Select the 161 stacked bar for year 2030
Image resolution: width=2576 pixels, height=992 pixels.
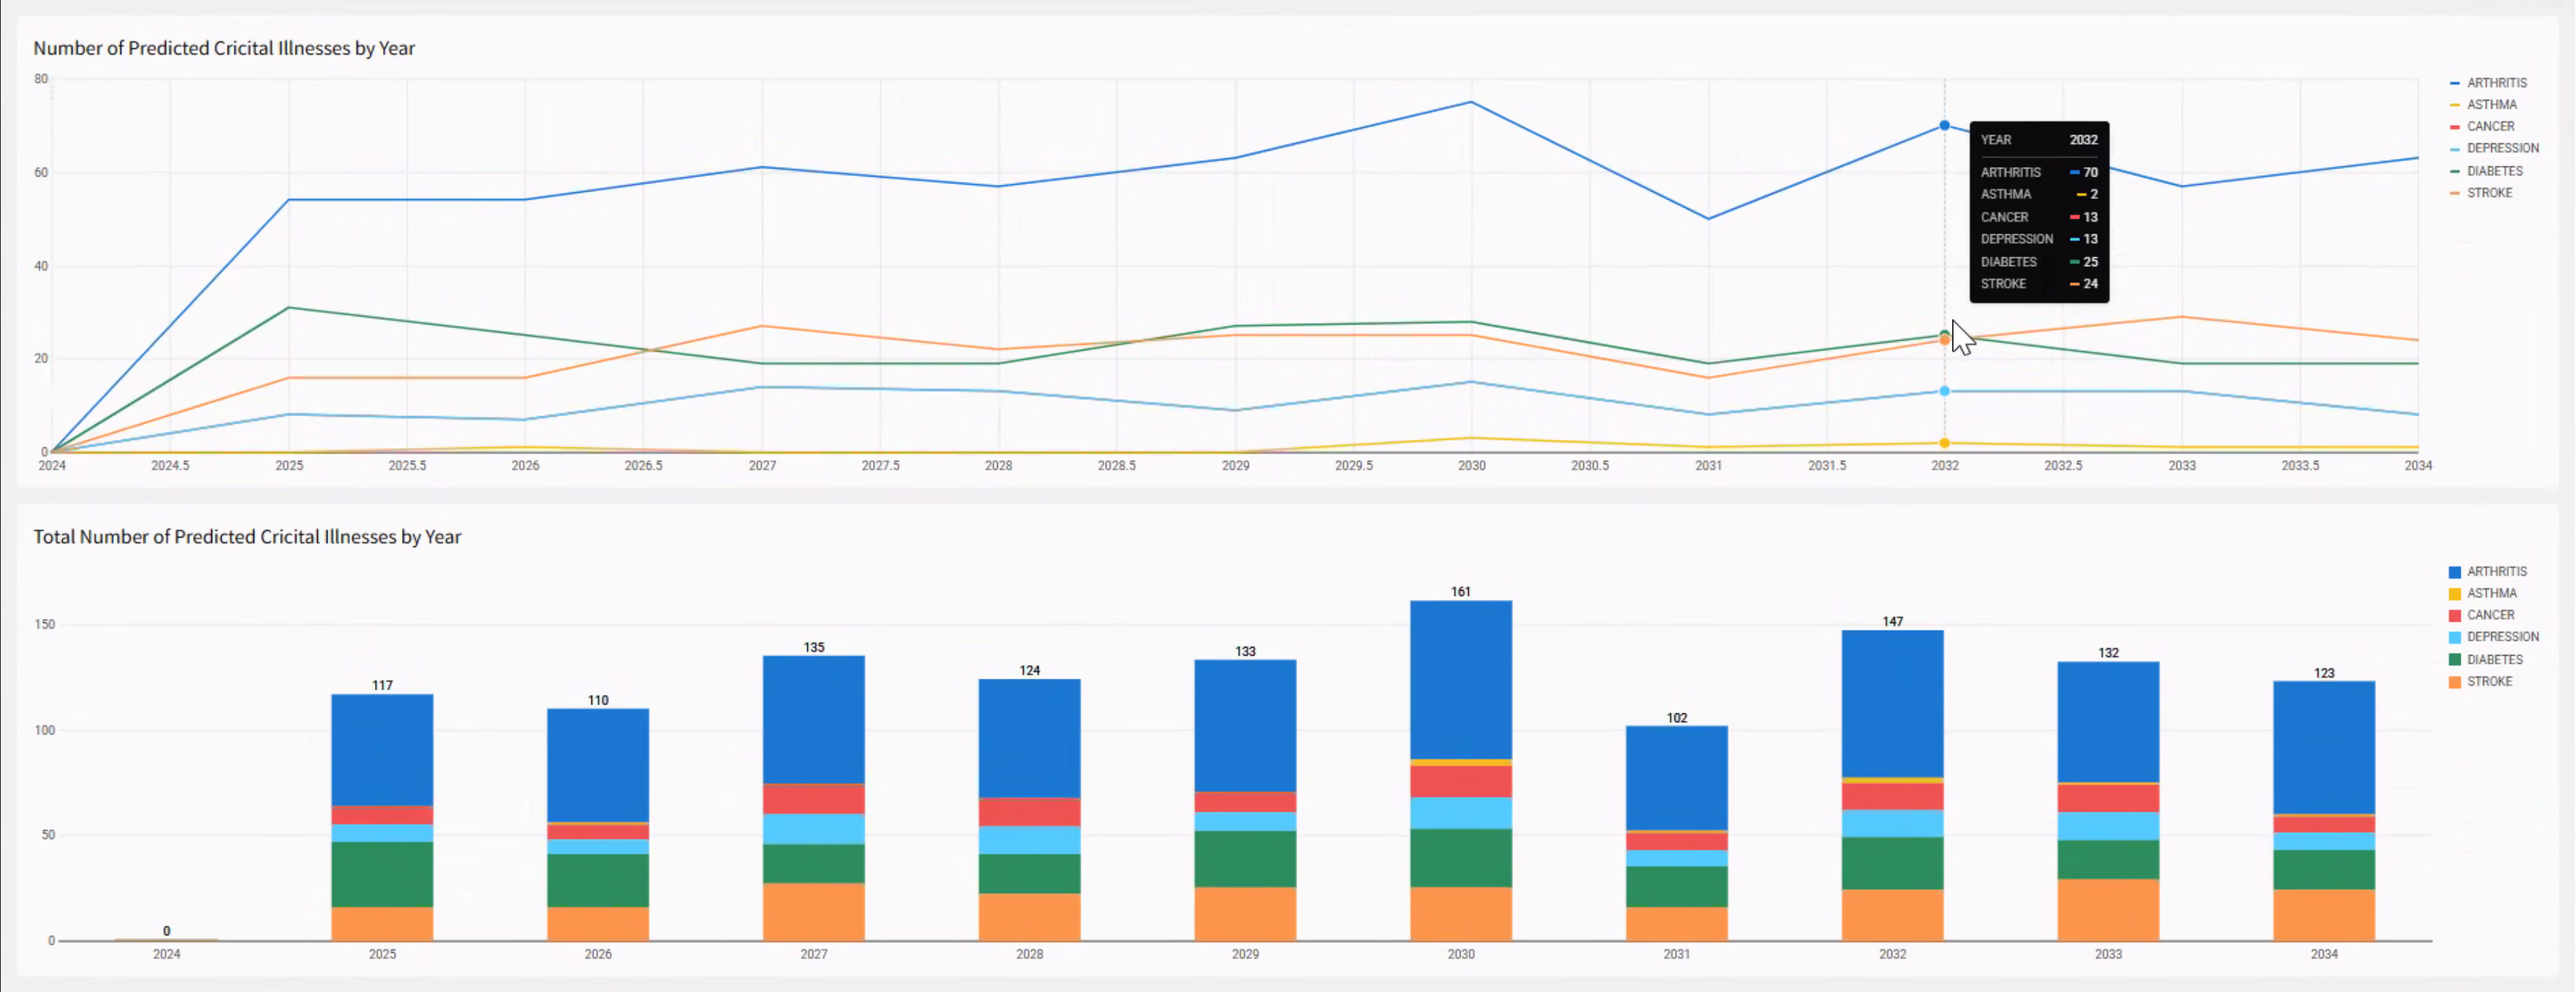point(1460,770)
